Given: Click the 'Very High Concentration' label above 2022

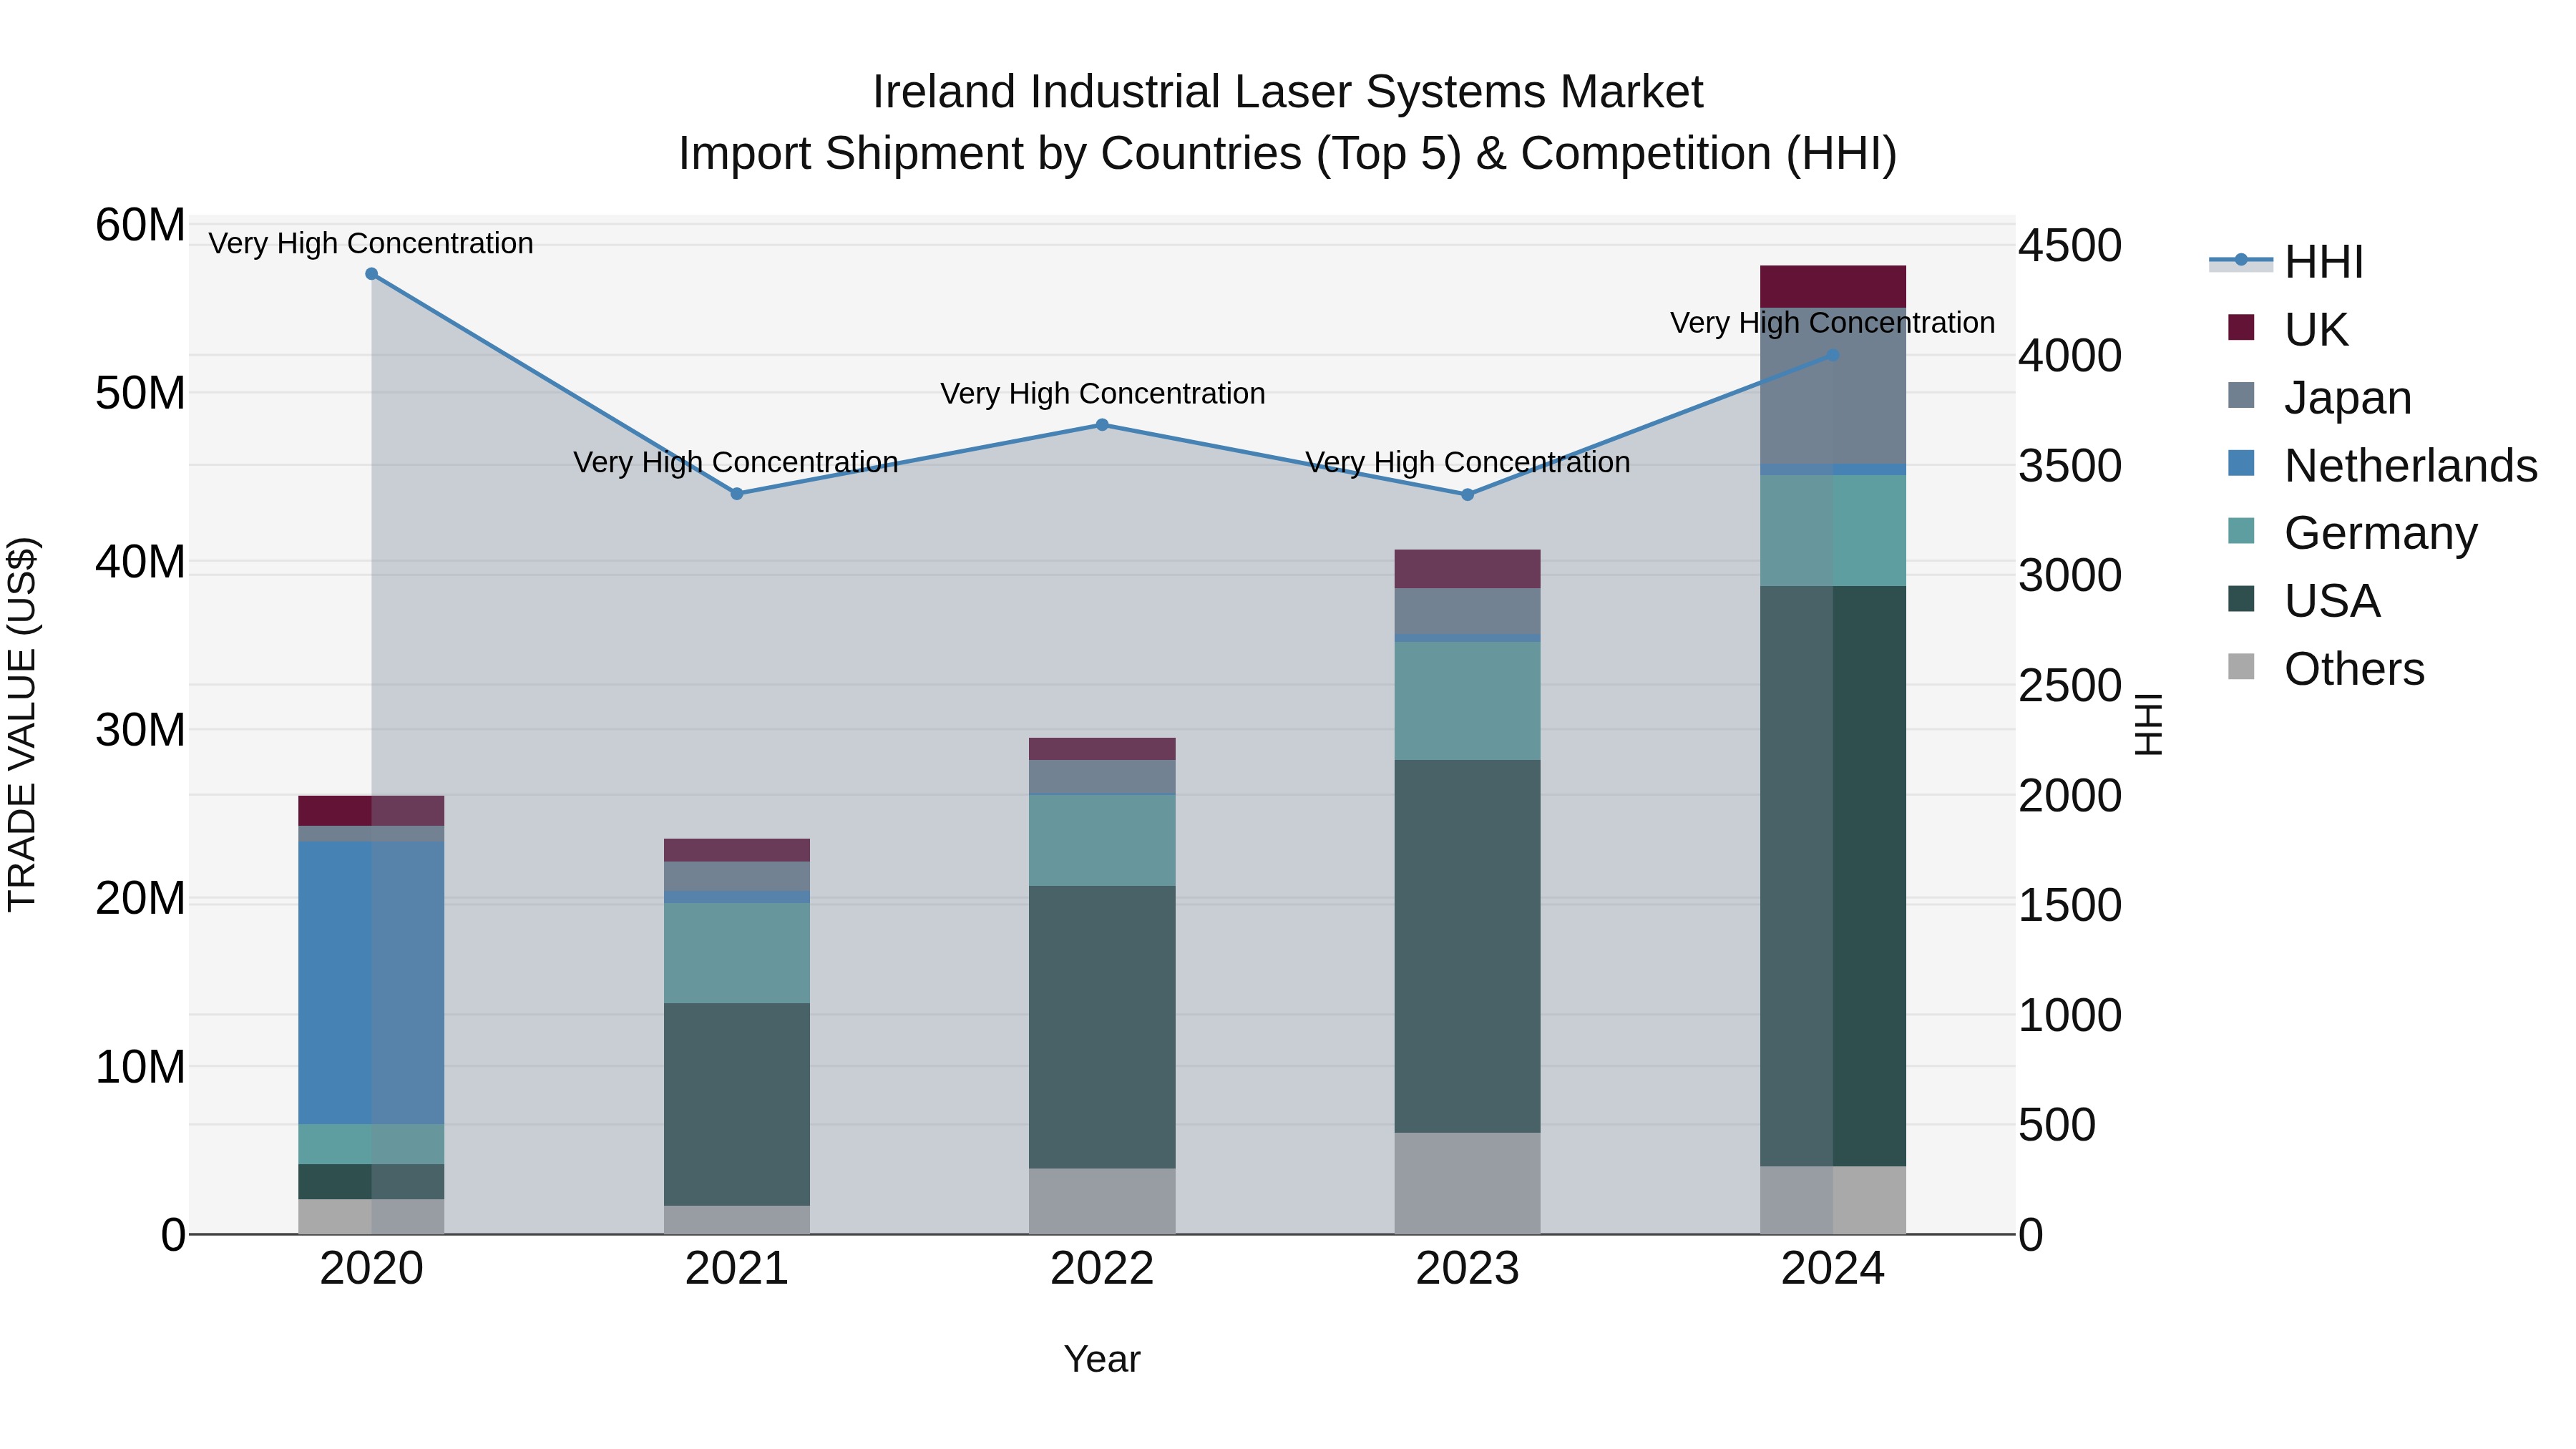Looking at the screenshot, I should click(x=1103, y=394).
